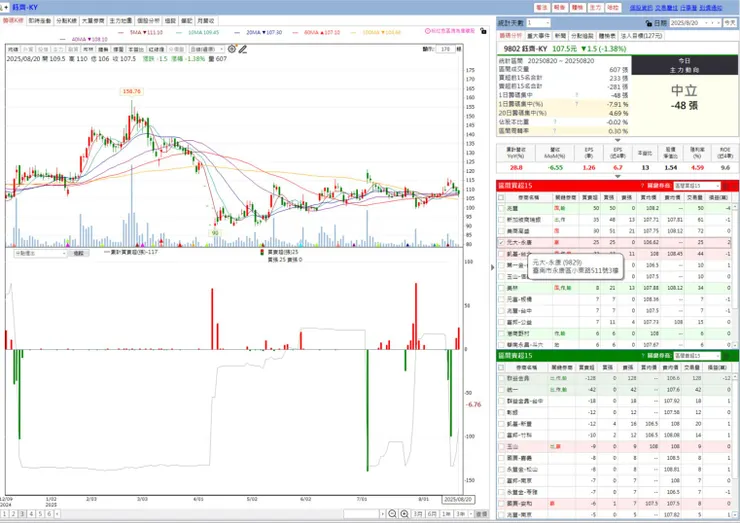Click the 凱基-新豐 row in sell list
Screen dimensions: 740x523
(x=615, y=423)
